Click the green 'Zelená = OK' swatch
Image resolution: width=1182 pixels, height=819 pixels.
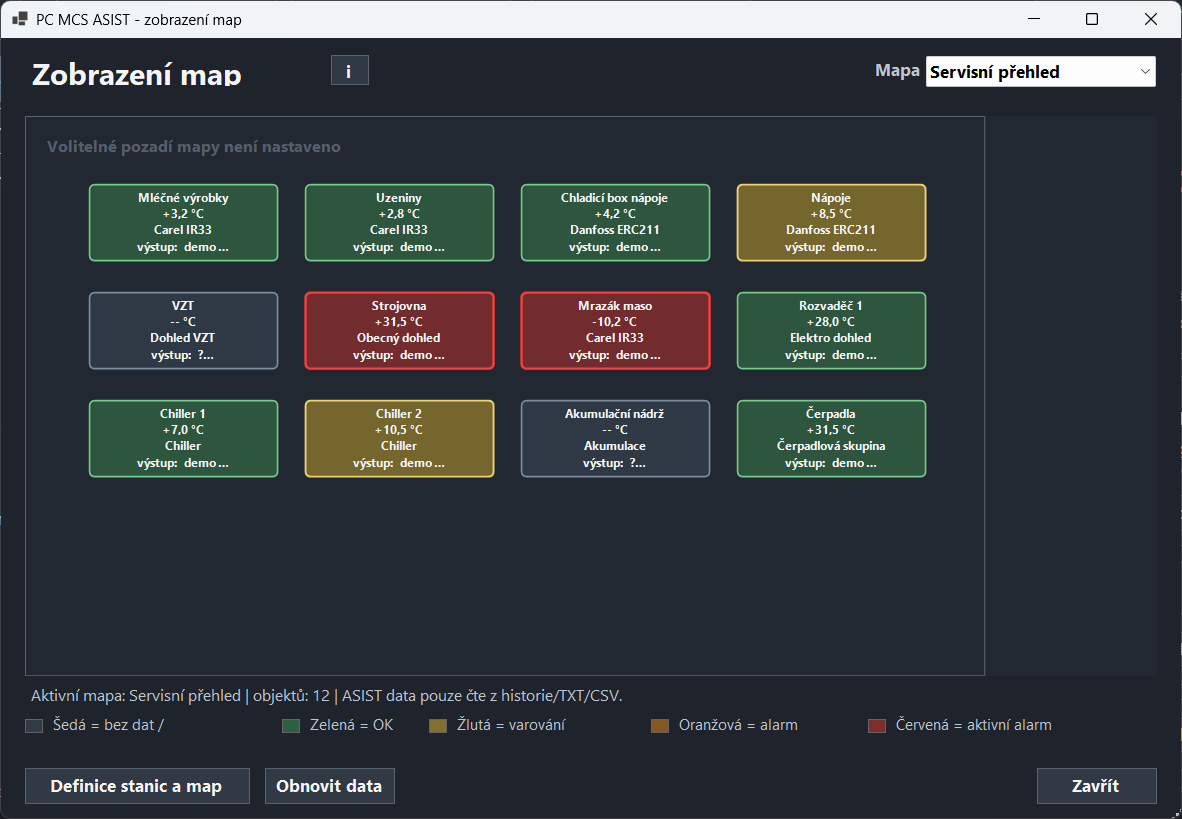point(291,725)
